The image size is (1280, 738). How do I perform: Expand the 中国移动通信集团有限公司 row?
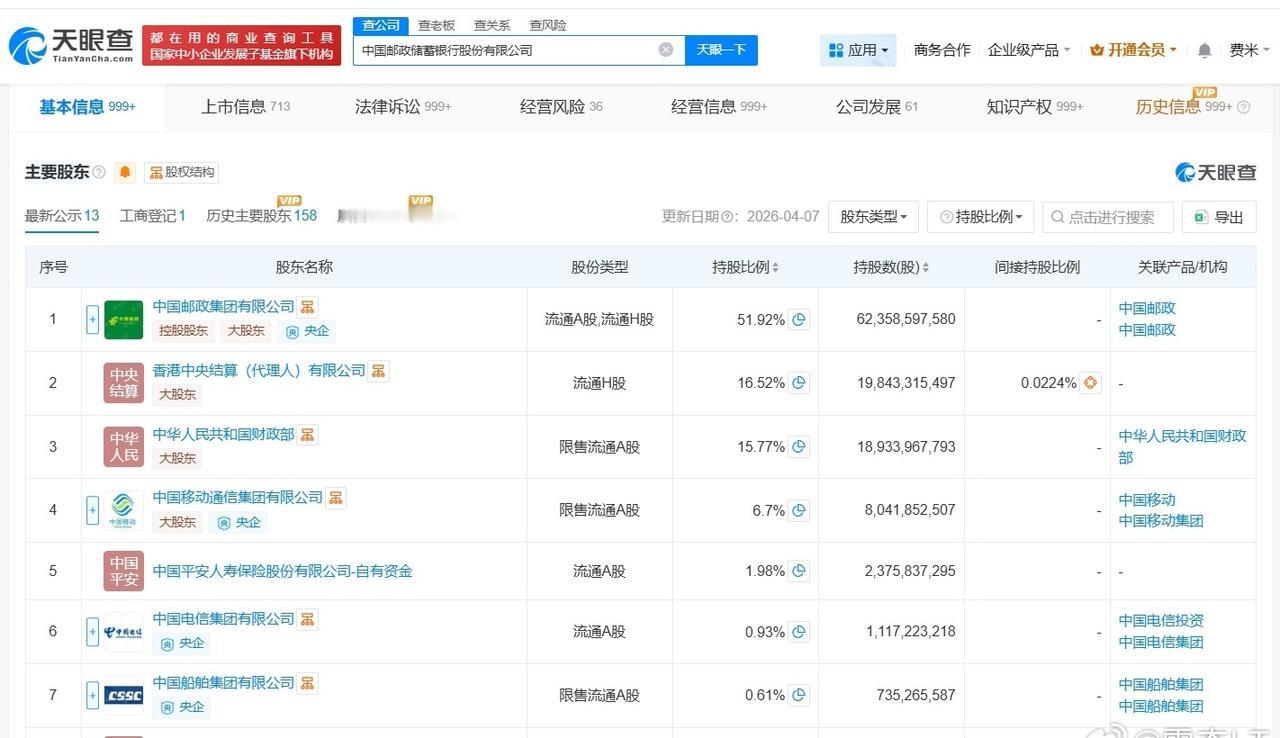93,510
